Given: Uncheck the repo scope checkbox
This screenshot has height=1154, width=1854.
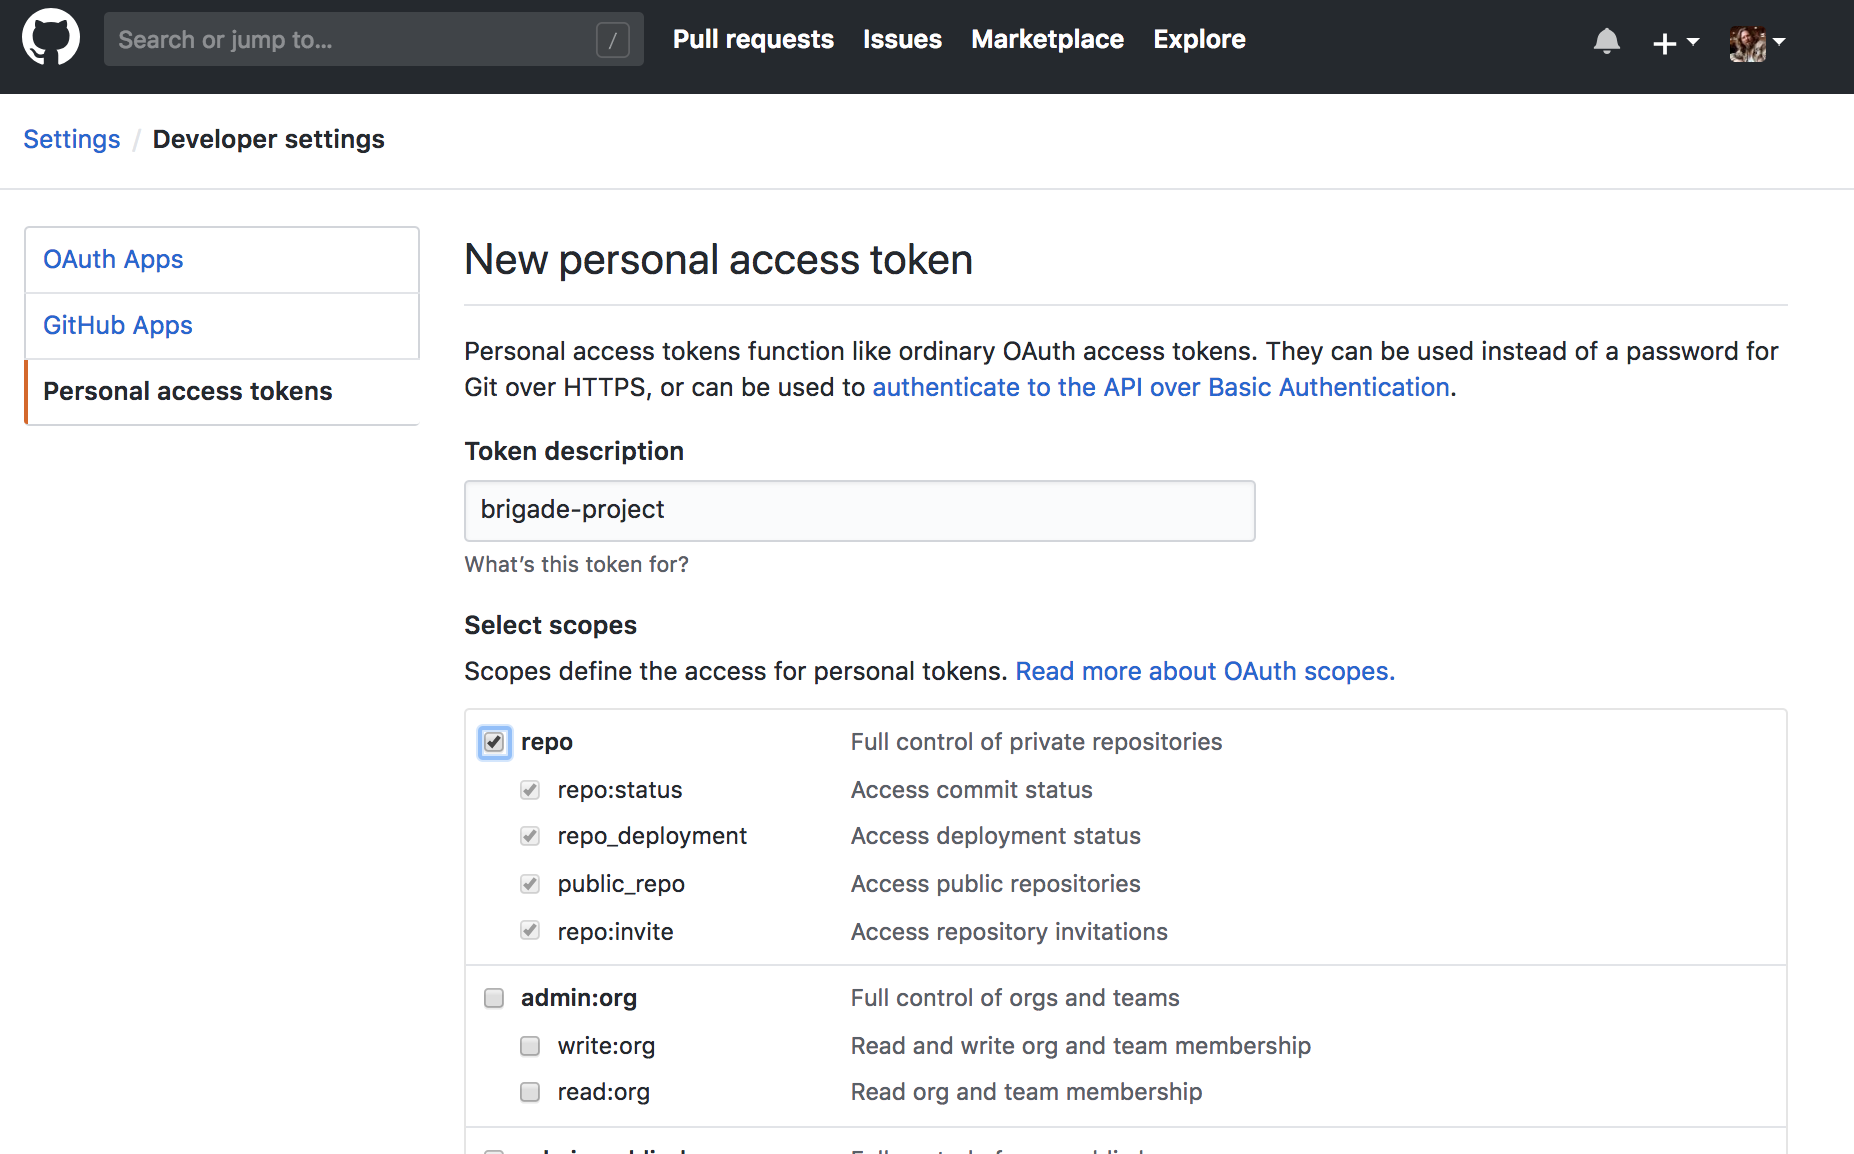Looking at the screenshot, I should tap(494, 742).
